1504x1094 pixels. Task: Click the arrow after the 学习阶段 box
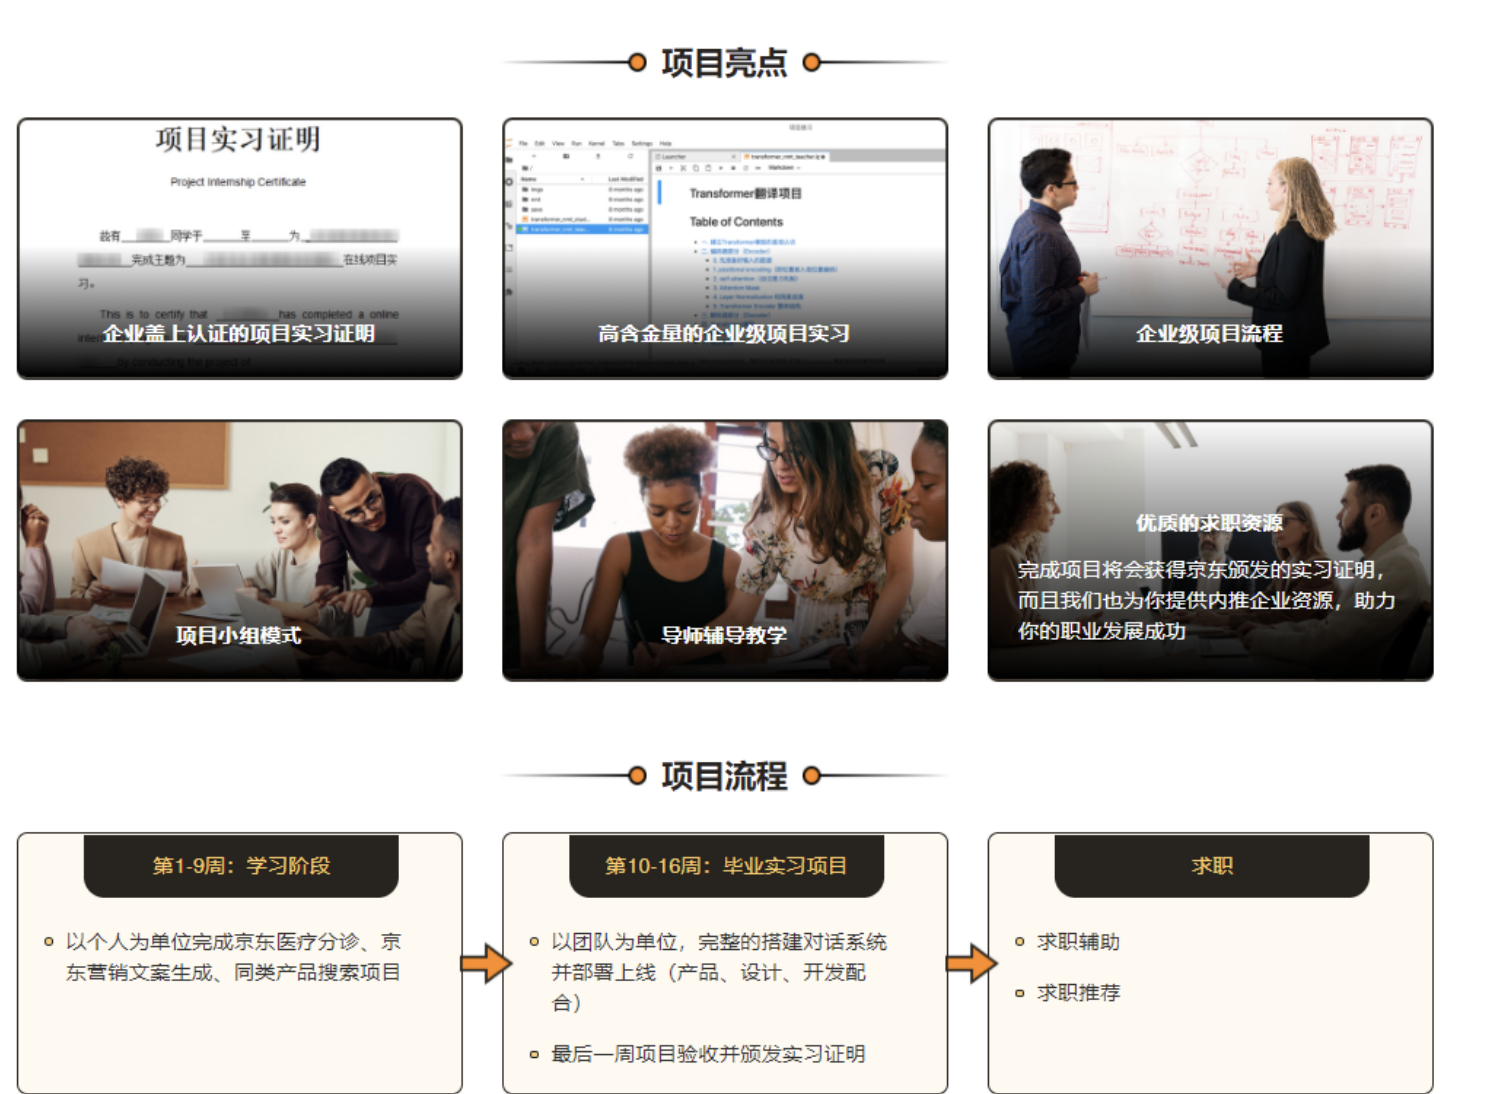point(486,963)
